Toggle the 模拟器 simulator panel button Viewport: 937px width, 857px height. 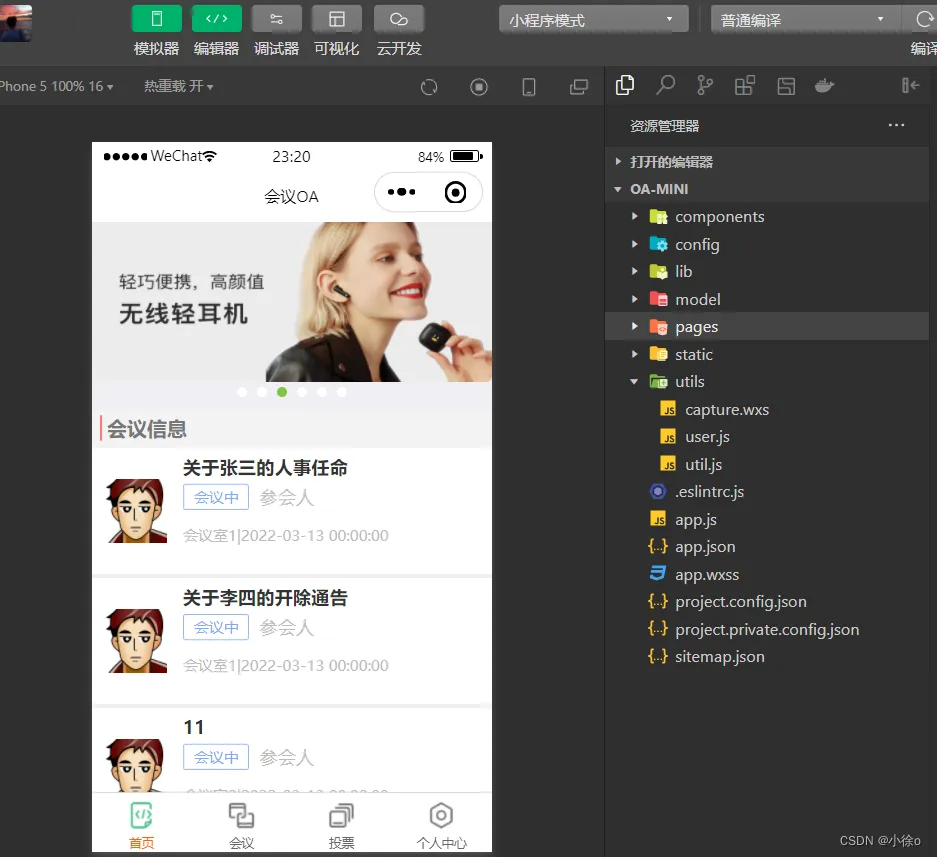157,19
